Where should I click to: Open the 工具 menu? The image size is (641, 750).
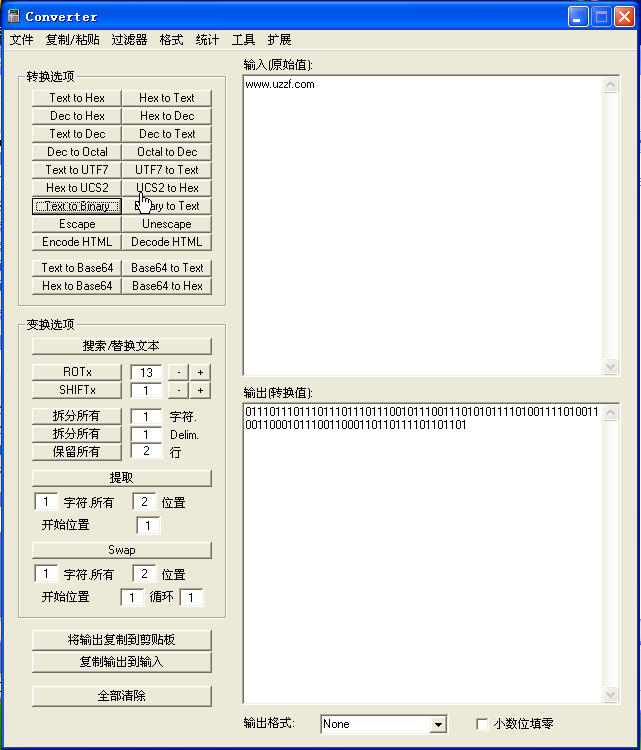coord(243,40)
